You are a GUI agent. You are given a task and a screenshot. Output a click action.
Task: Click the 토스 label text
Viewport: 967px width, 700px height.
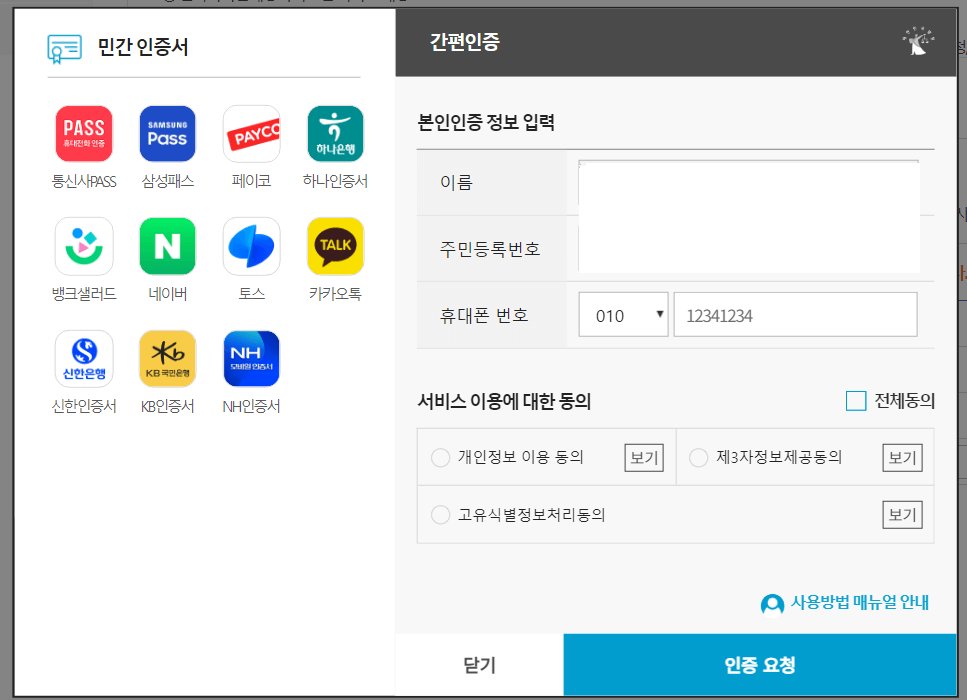point(252,294)
